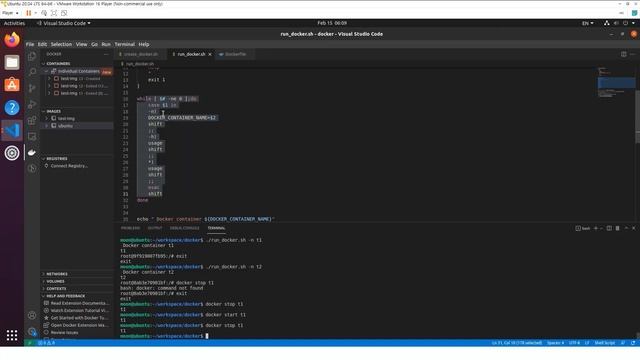Open Run and Debug view in activity bar
The height and width of the screenshot is (360, 640).
32,104
